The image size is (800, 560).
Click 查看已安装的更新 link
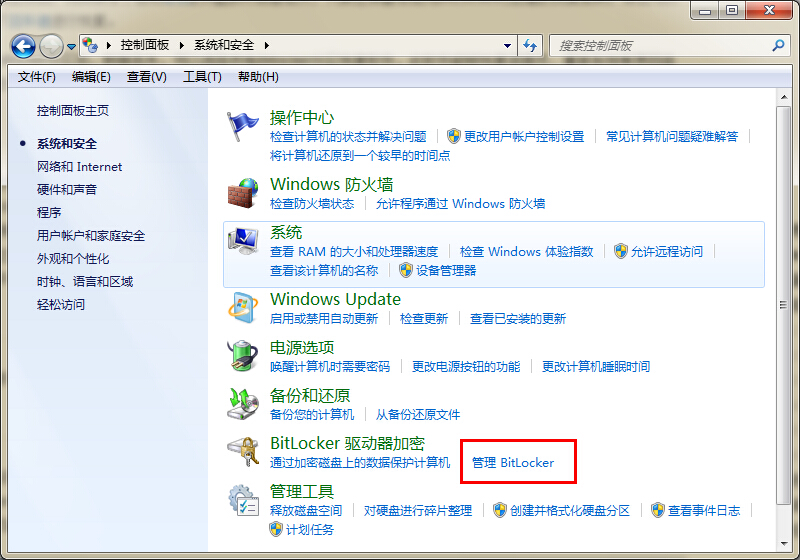click(518, 319)
